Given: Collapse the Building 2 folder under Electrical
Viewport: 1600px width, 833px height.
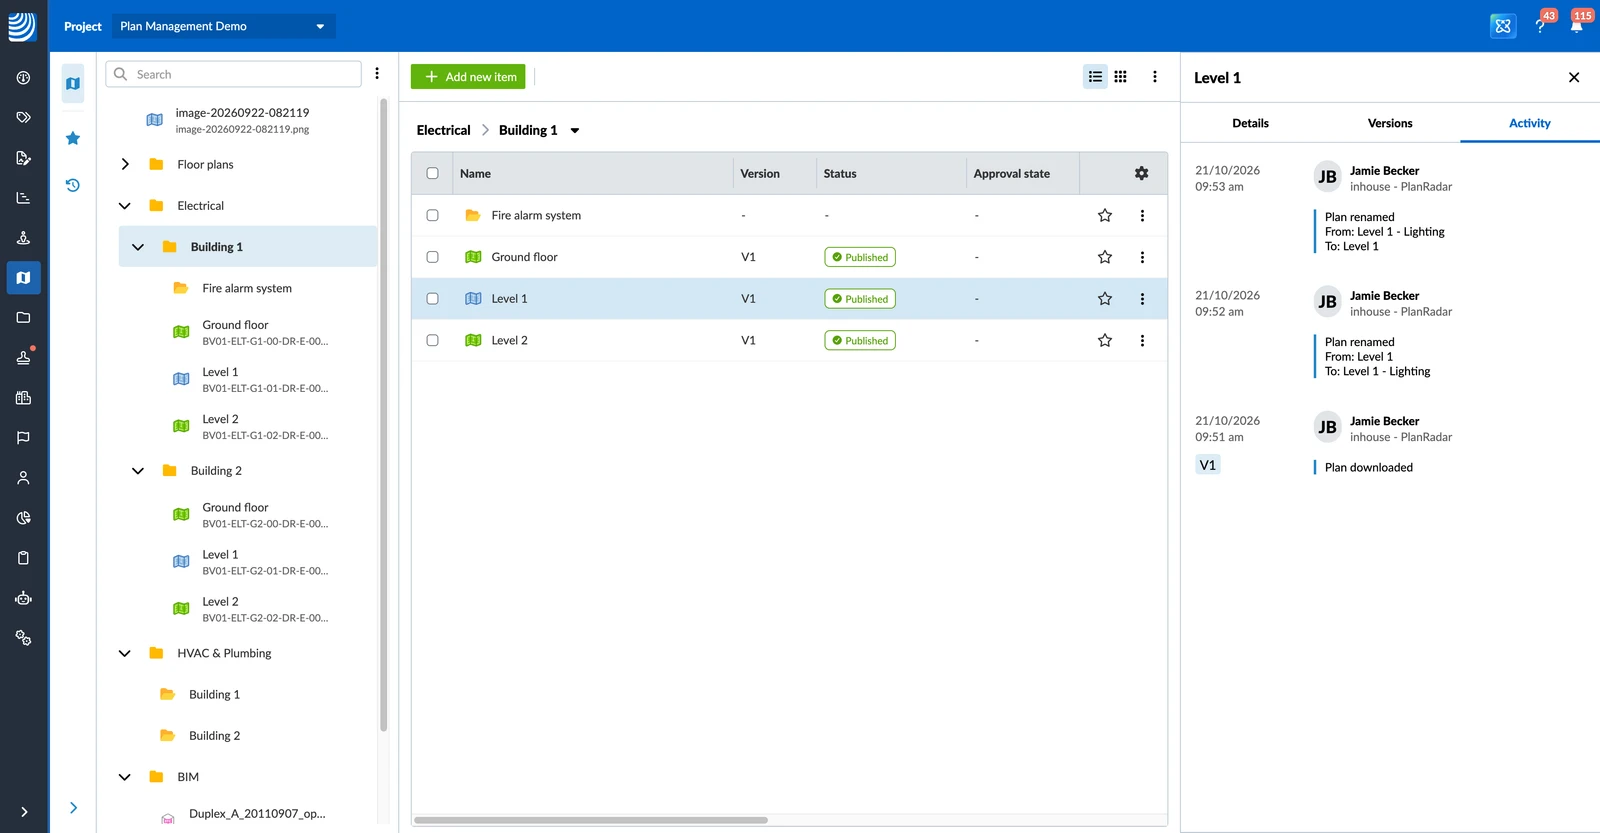Looking at the screenshot, I should coord(138,471).
